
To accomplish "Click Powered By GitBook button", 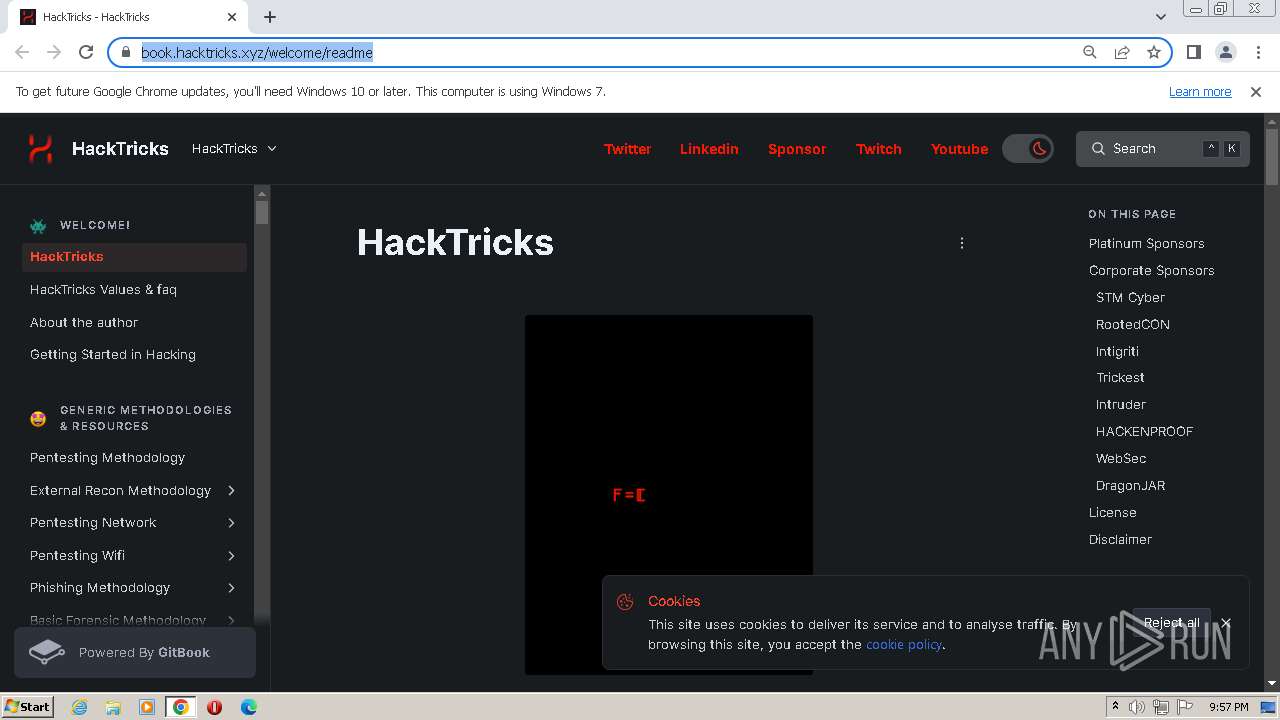I will 135,652.
